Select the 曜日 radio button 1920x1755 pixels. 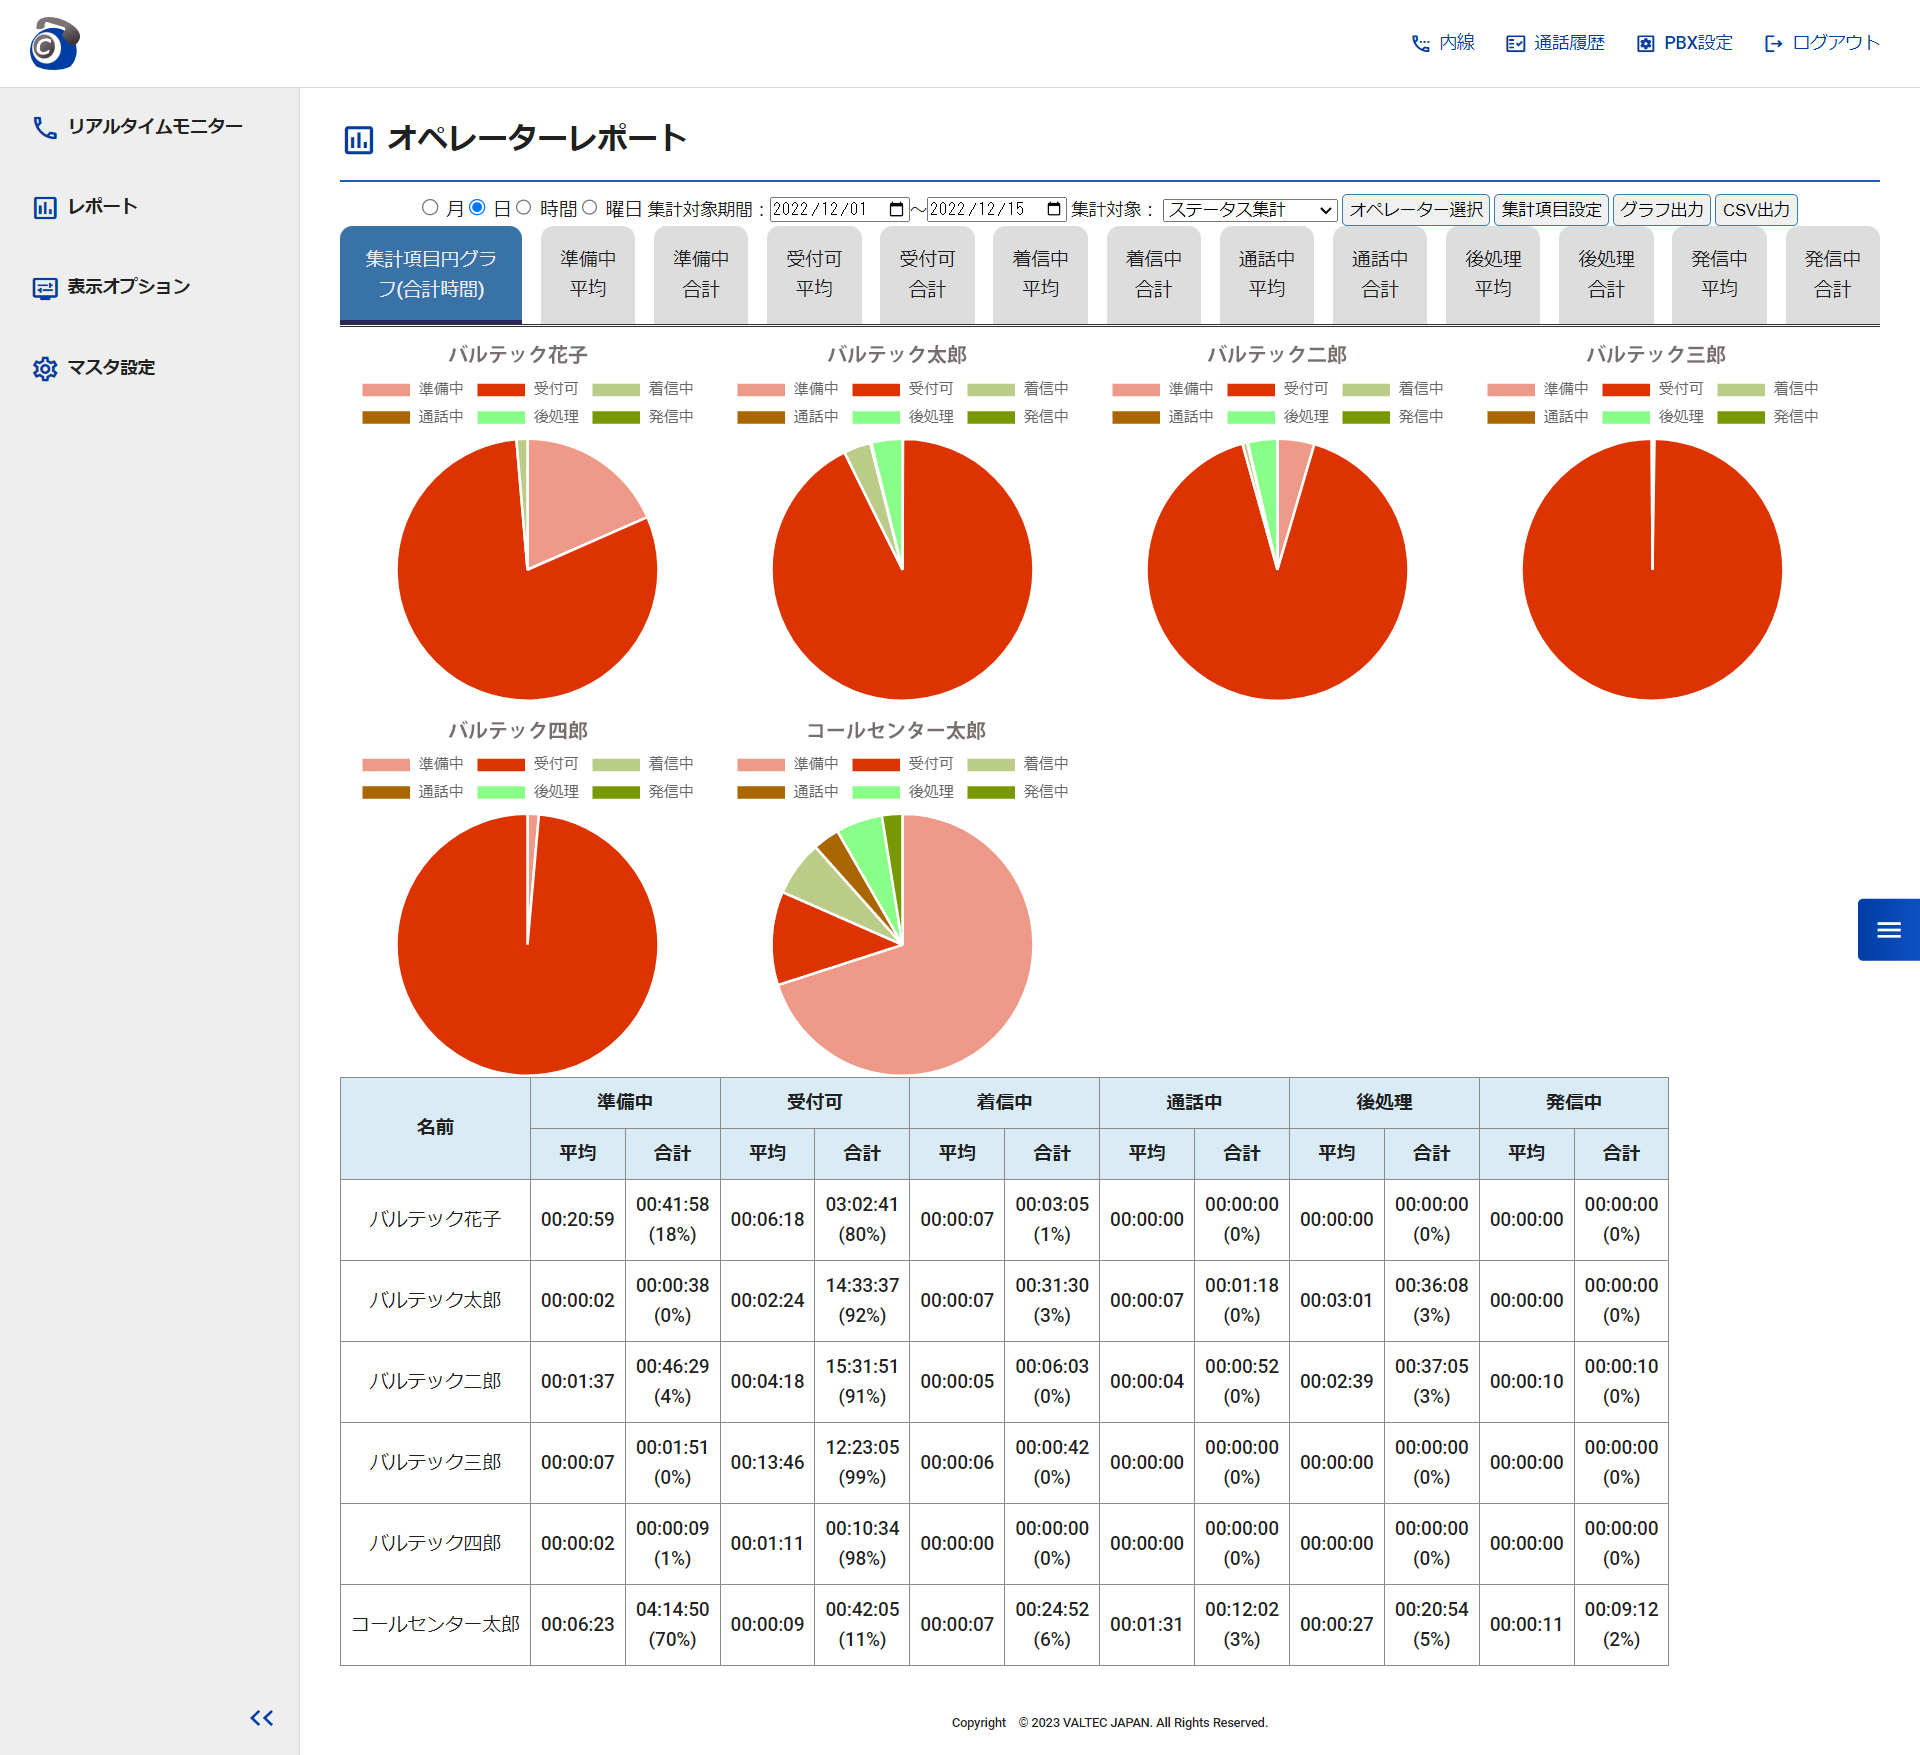tap(590, 208)
